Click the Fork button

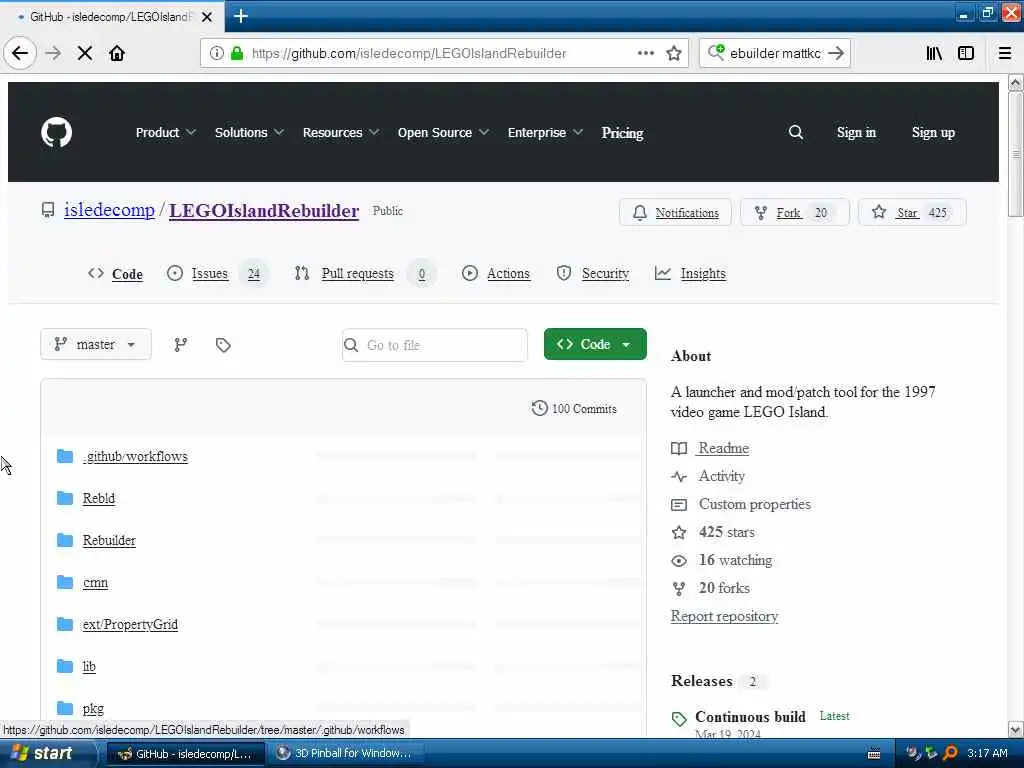pyautogui.click(x=794, y=212)
